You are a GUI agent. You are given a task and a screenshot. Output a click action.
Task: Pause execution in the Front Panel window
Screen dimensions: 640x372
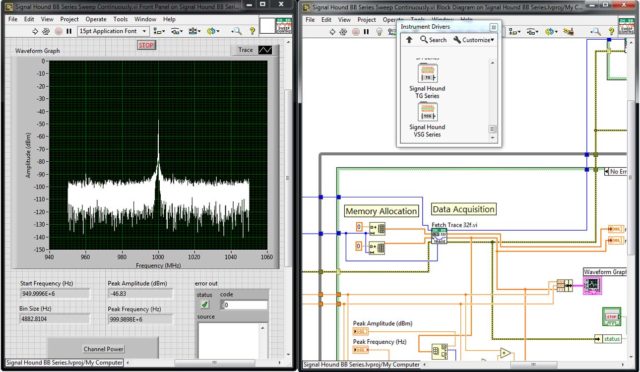point(69,31)
